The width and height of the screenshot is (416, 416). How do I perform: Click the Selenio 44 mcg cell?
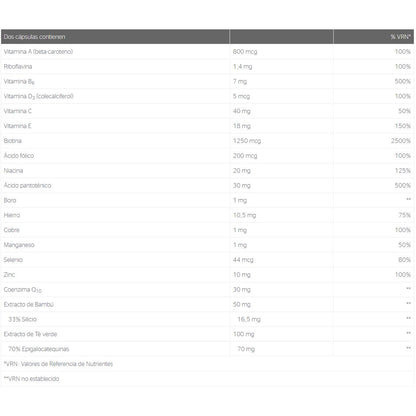click(243, 260)
